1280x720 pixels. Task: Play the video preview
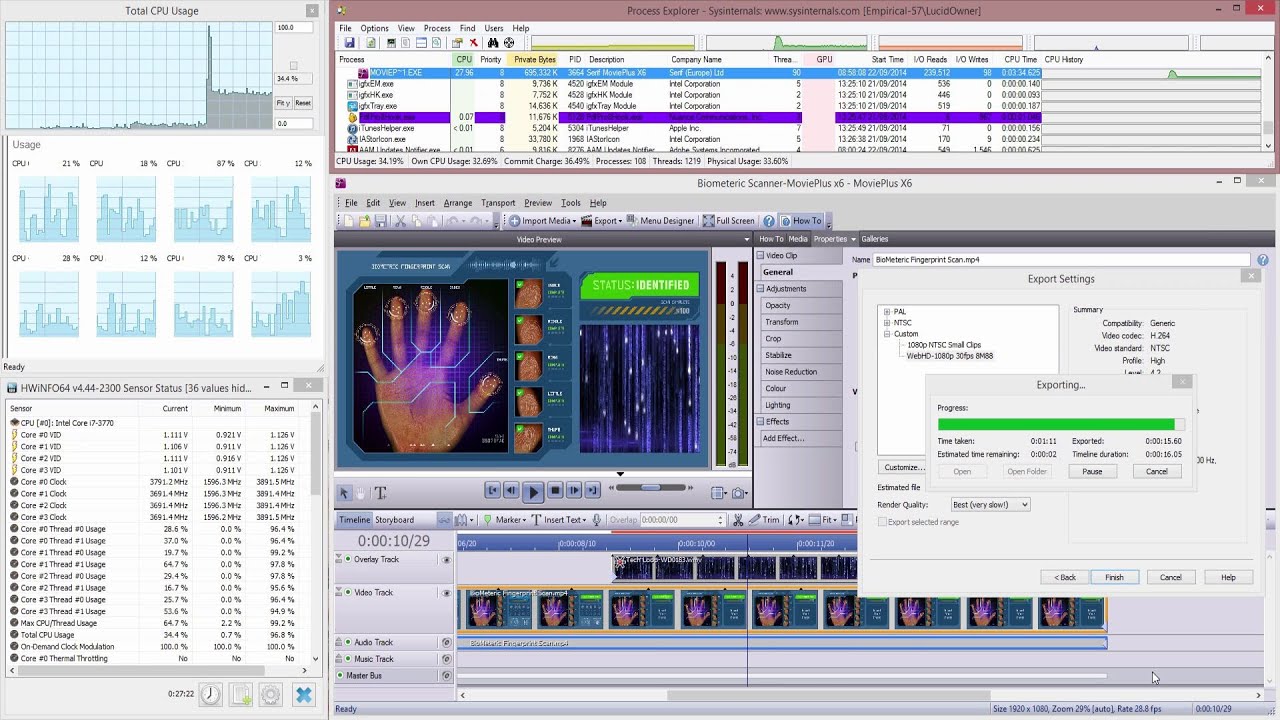(x=532, y=491)
